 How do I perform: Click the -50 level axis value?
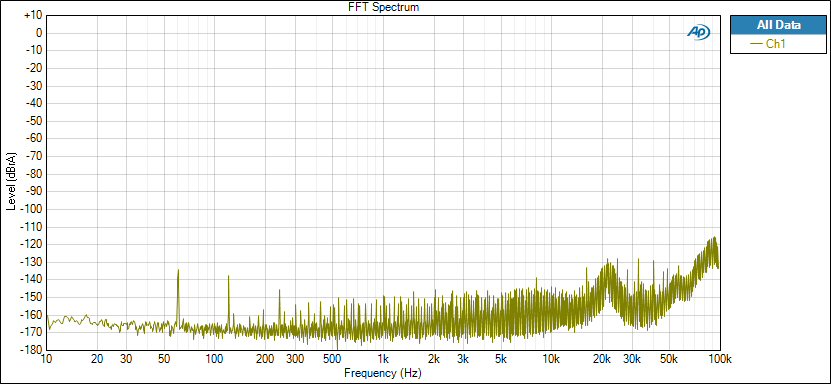(34, 121)
